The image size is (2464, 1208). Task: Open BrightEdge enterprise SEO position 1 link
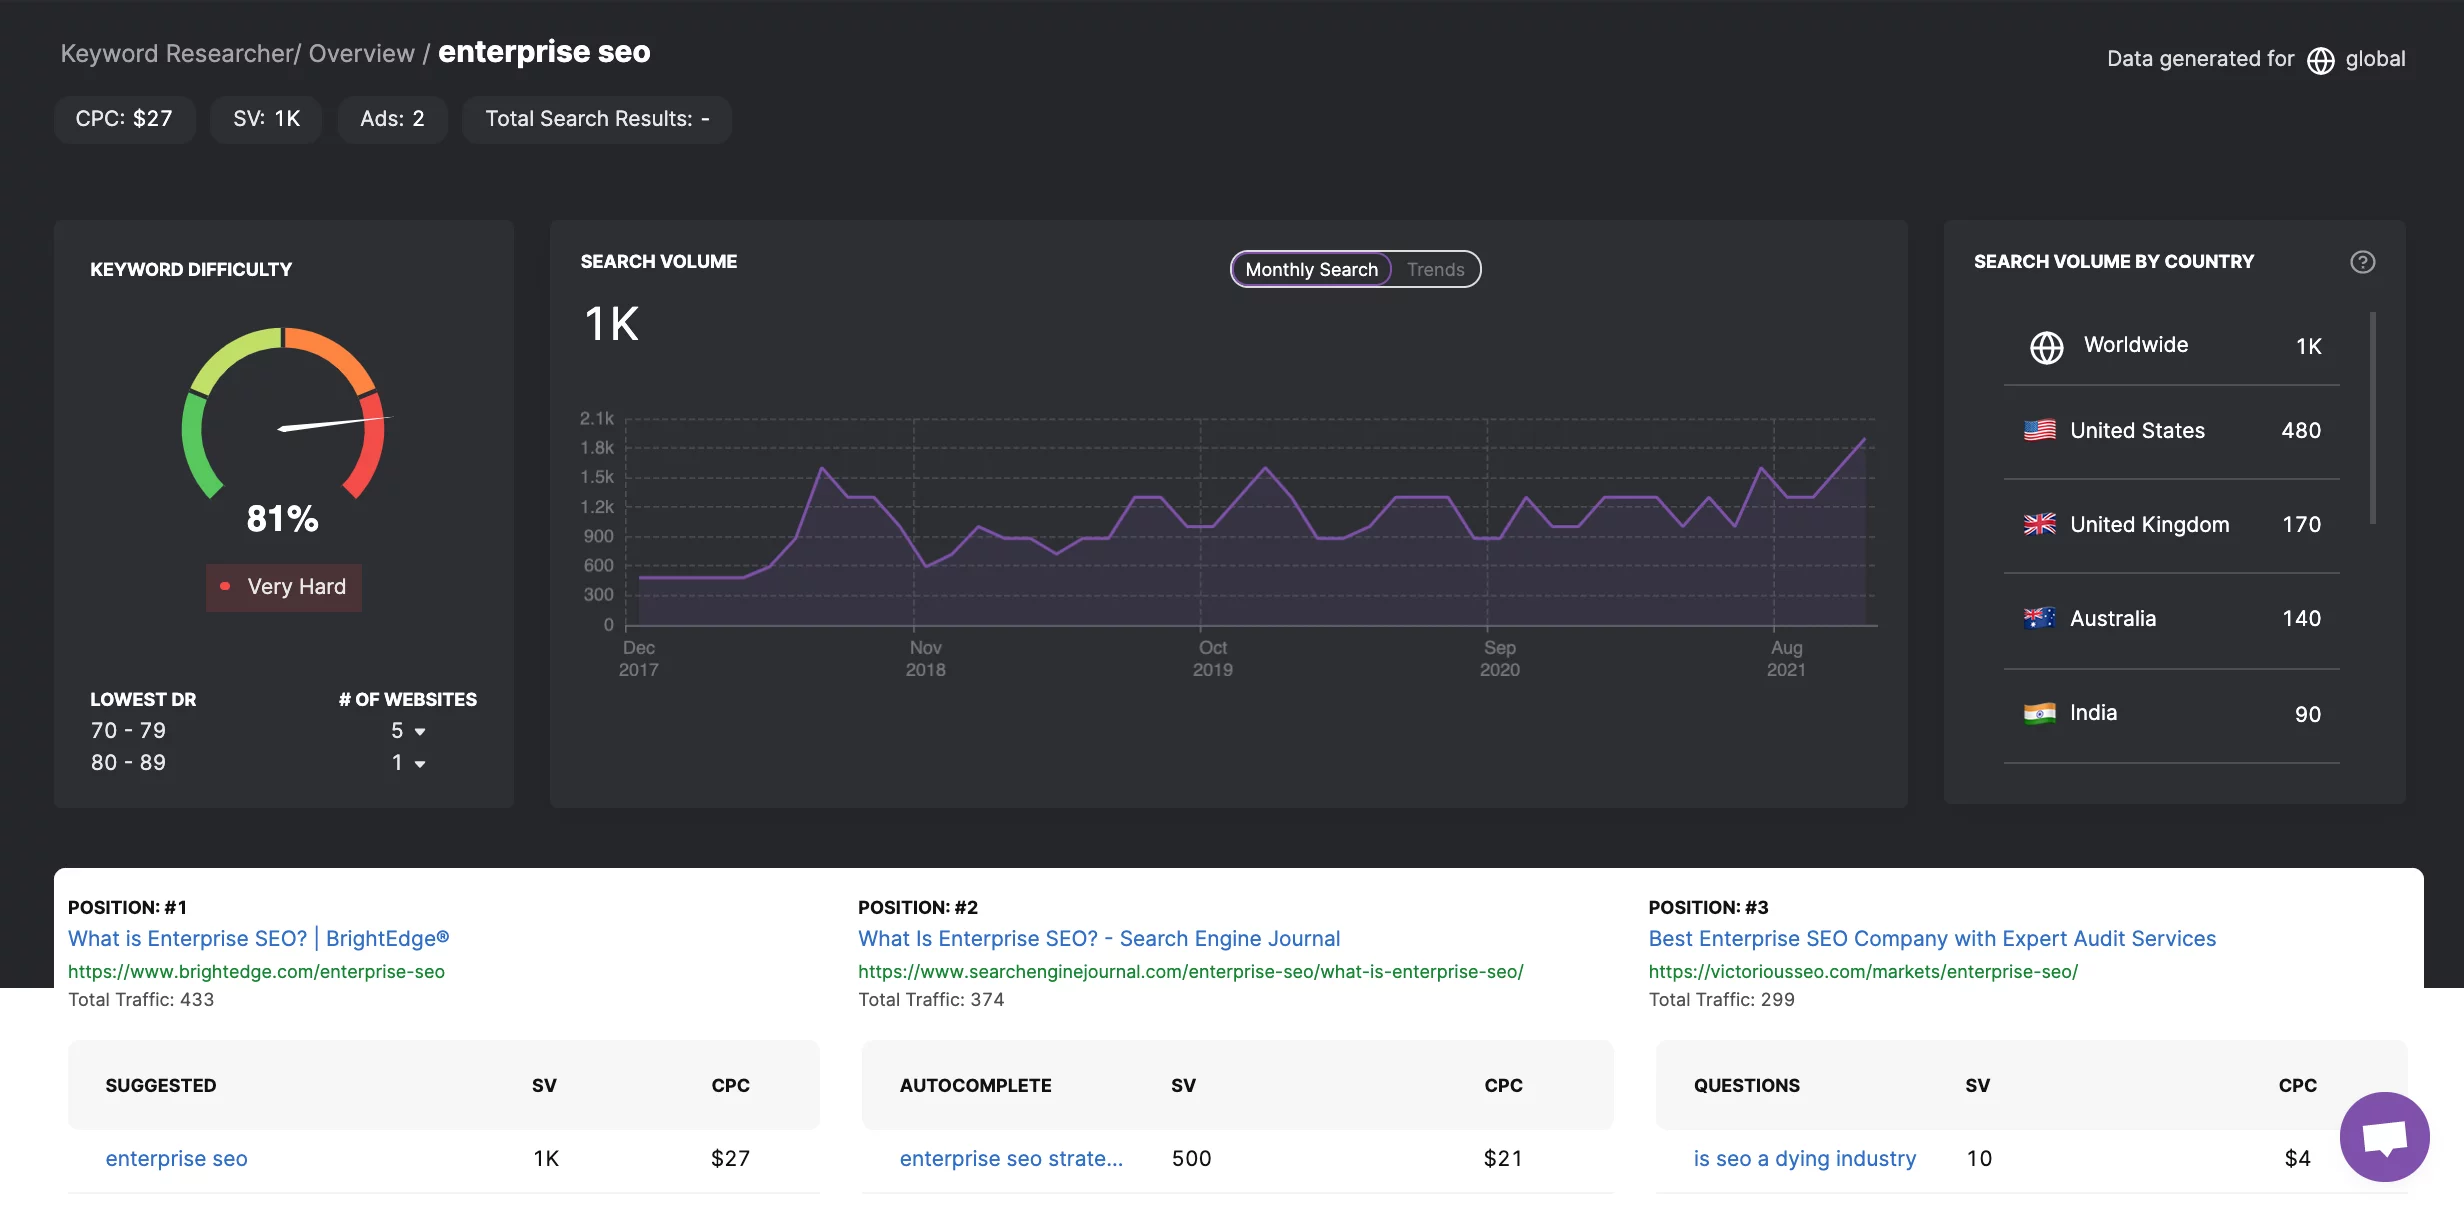click(256, 938)
